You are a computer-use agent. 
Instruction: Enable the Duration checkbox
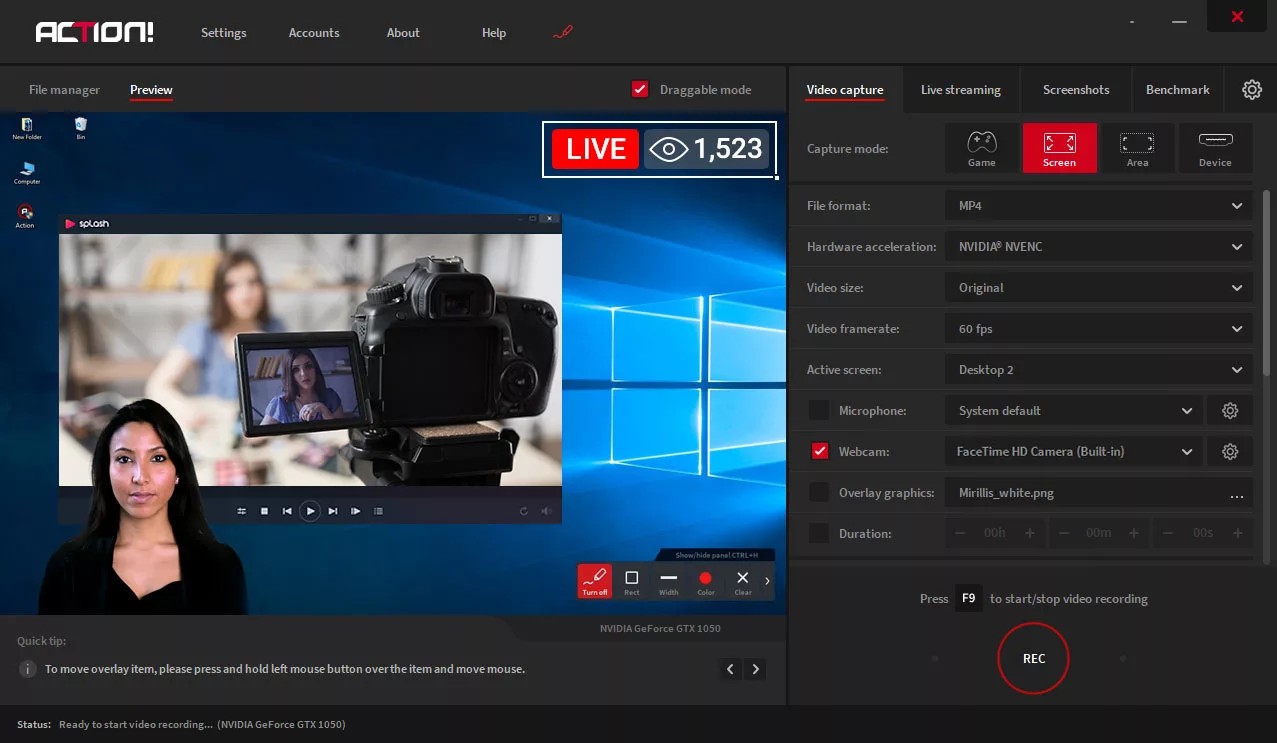click(819, 534)
